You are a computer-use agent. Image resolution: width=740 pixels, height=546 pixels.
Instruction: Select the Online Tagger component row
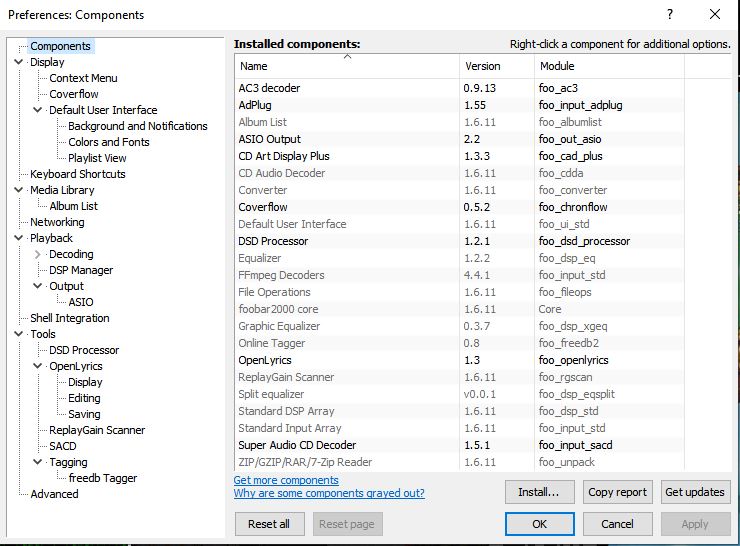(x=459, y=343)
